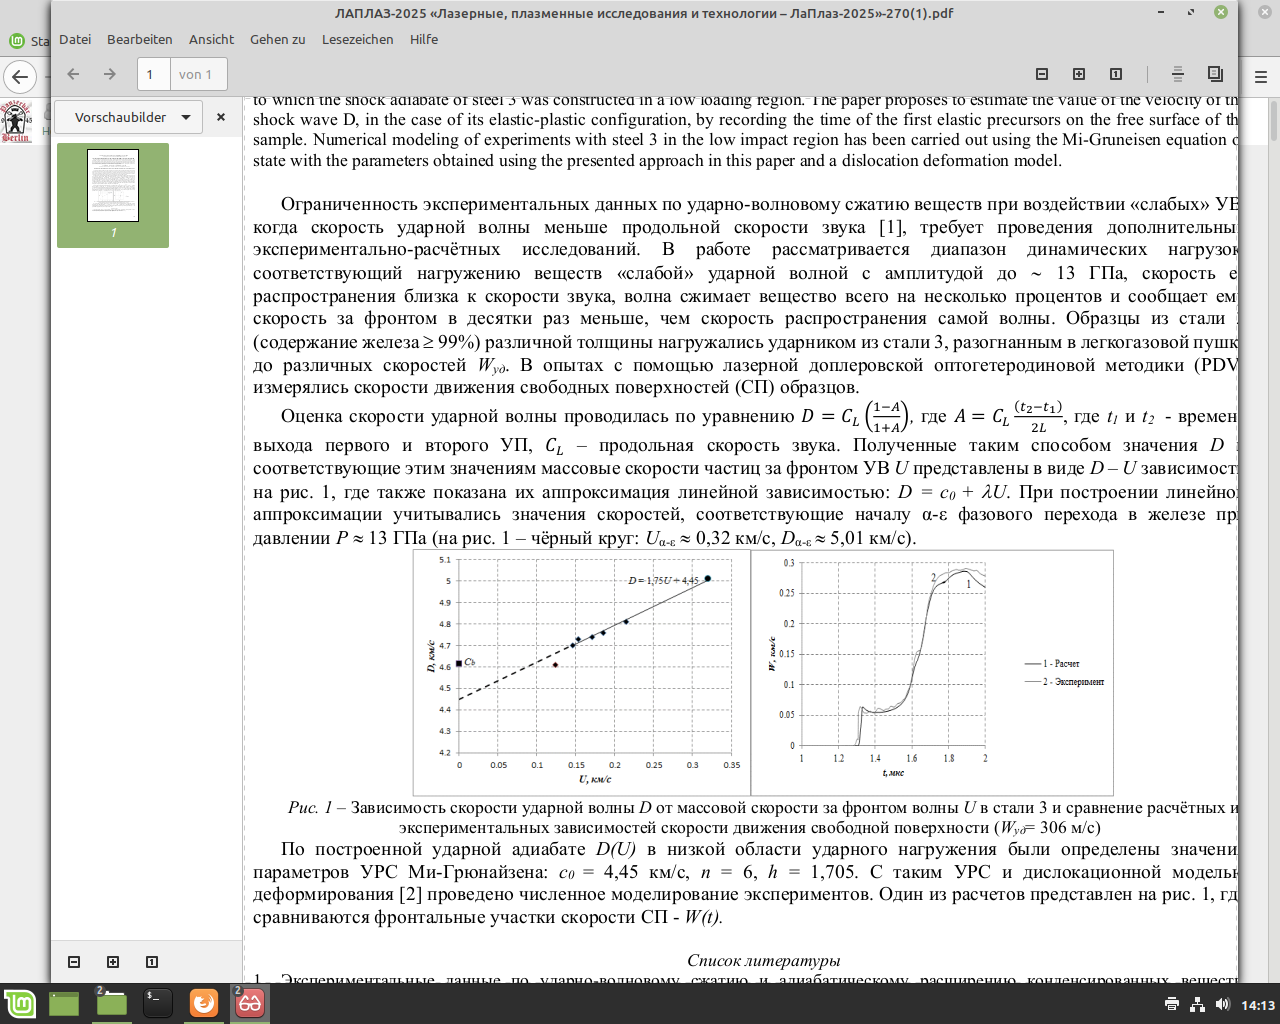Launch the terminal from the taskbar
Viewport: 1280px width, 1024px height.
157,1003
